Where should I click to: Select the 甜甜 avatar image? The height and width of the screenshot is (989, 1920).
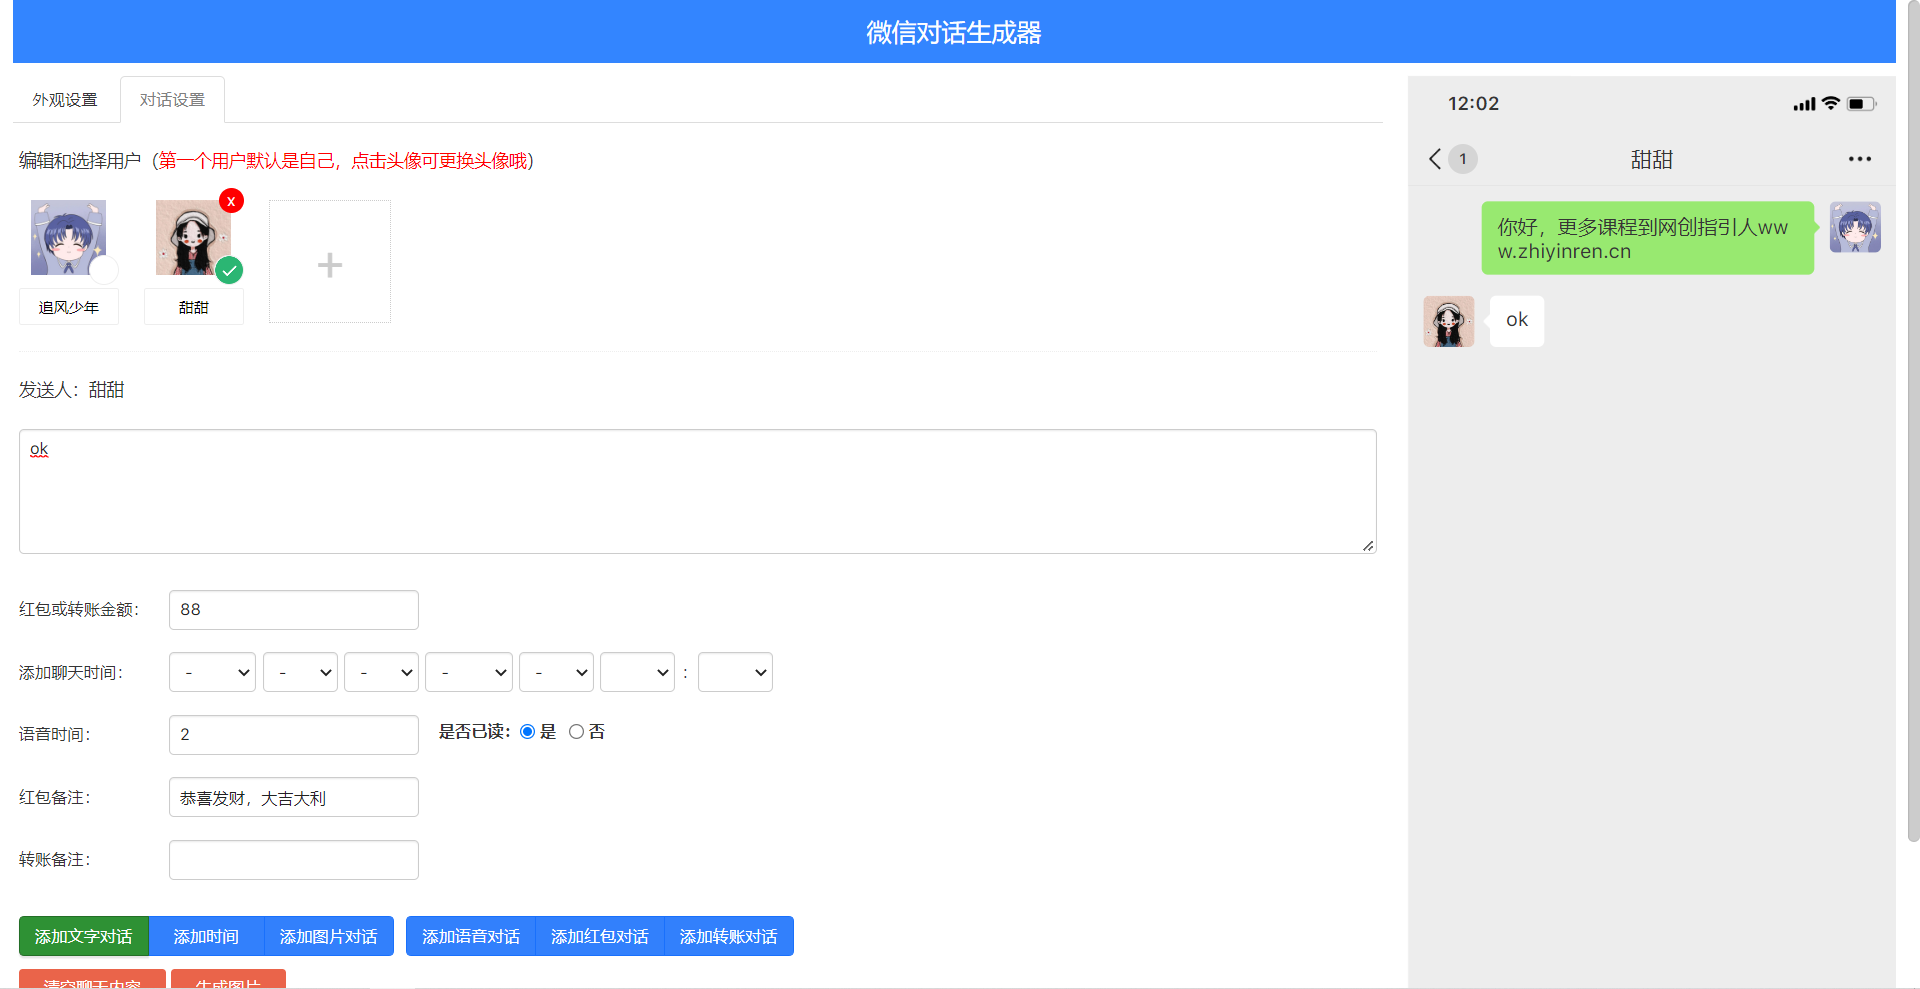(x=193, y=238)
